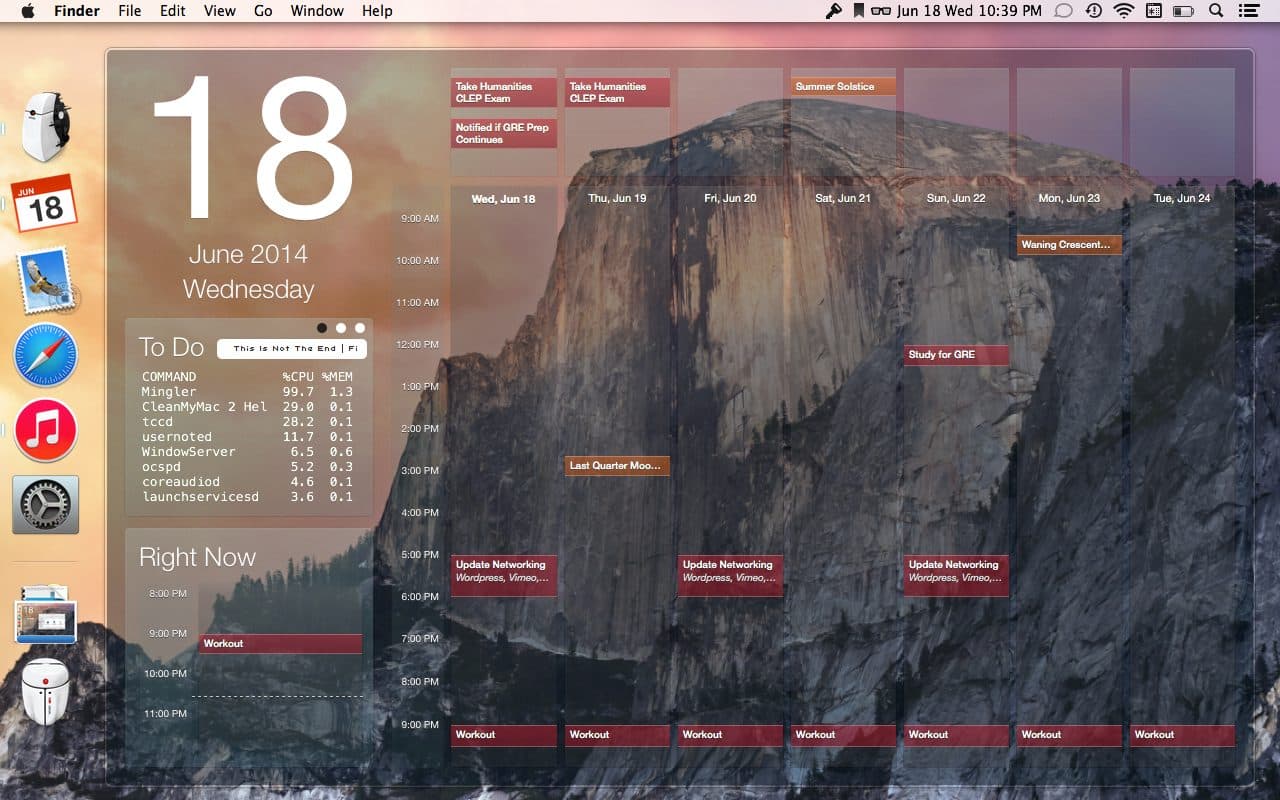Open the Study for GRE event
Screen dimensions: 1280x800
[x=956, y=355]
